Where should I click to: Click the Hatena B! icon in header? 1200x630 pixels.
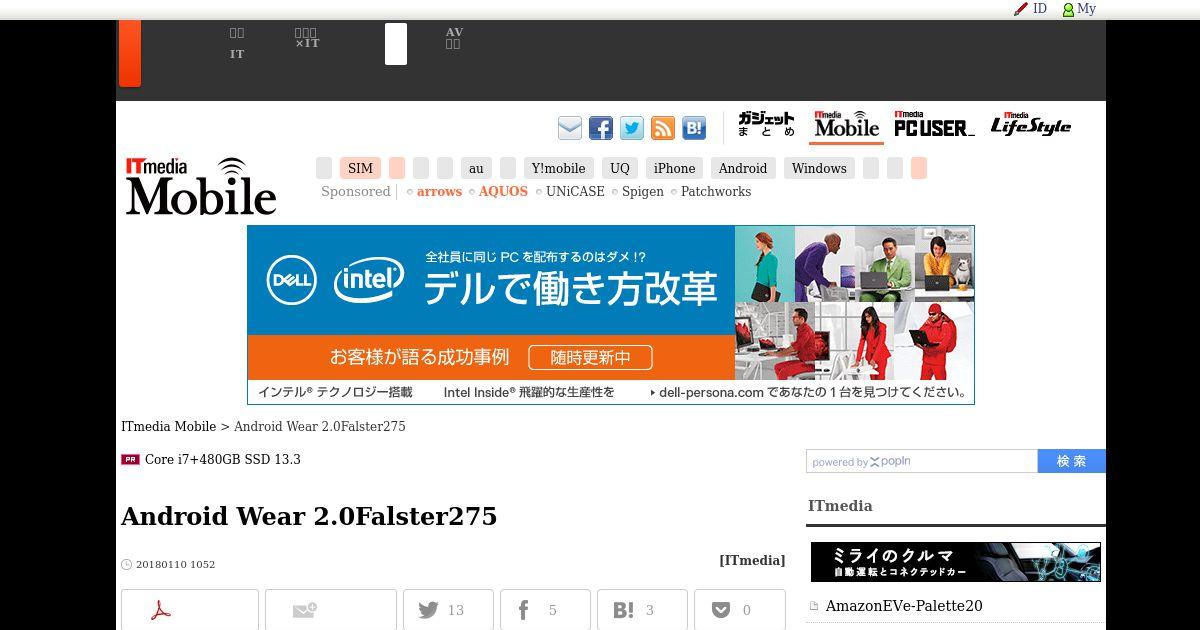click(694, 128)
